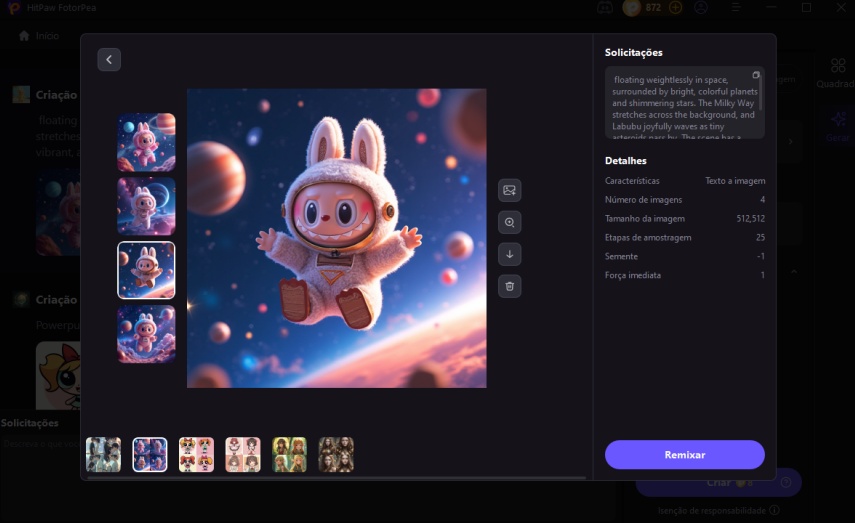Open the first history thumbnail in bottom strip
The image size is (855, 523).
(x=104, y=454)
